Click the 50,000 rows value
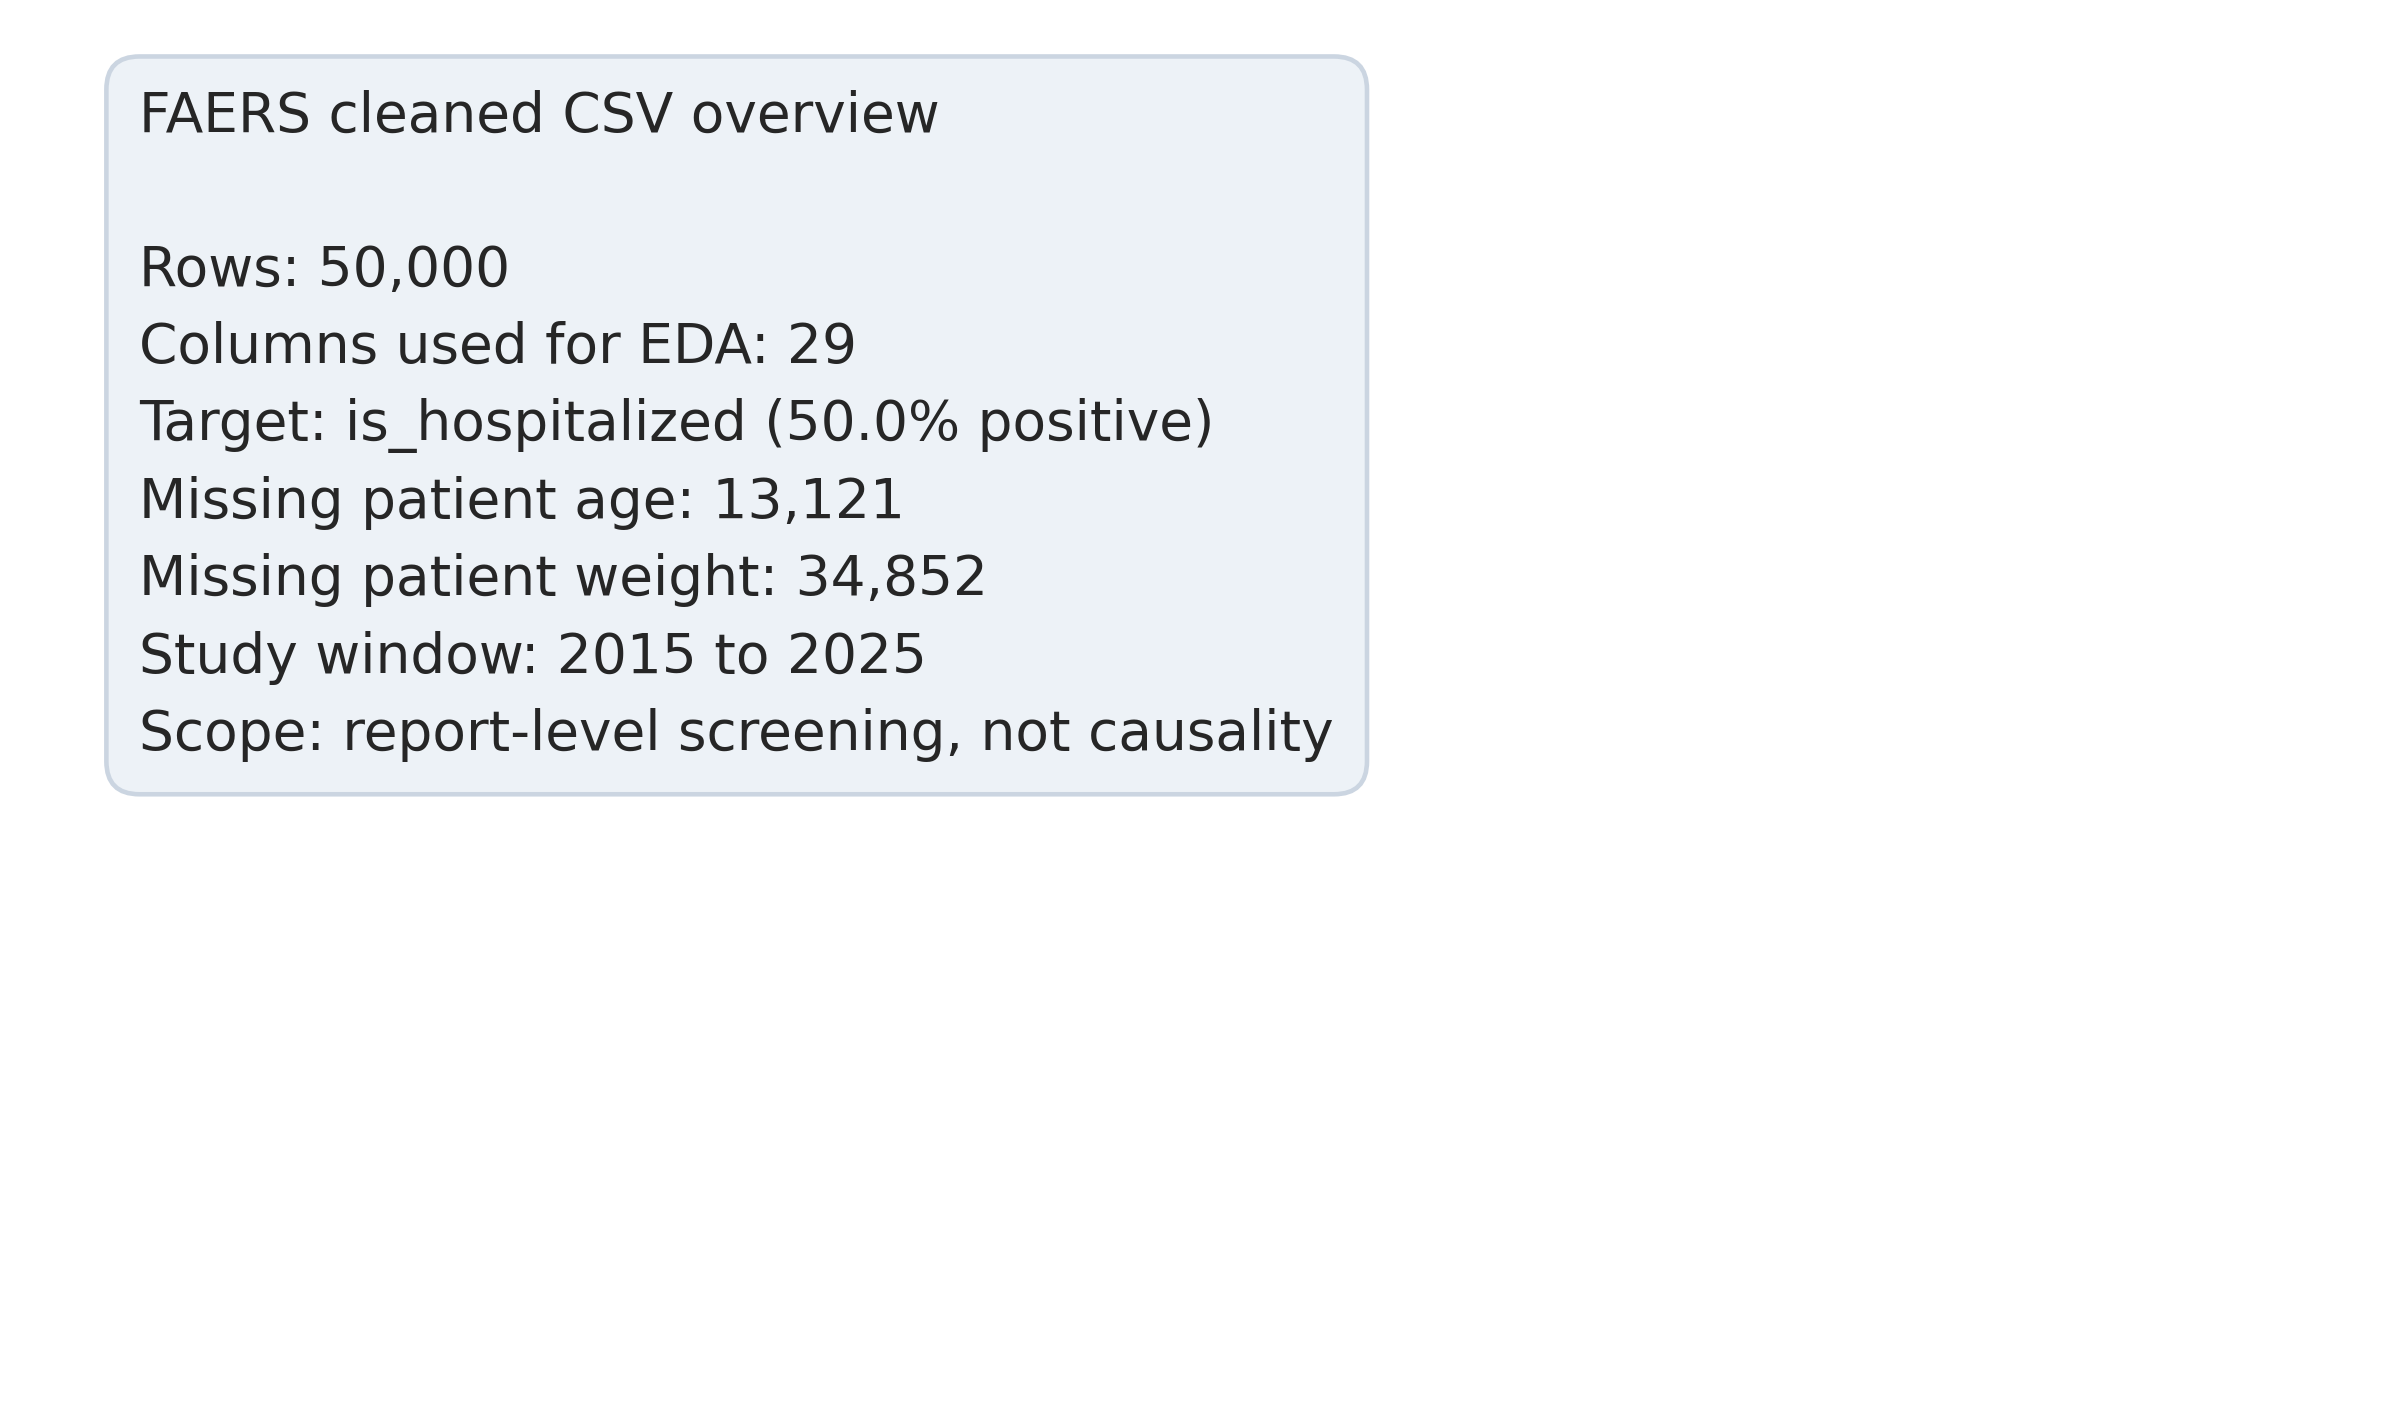Image resolution: width=2391 pixels, height=1401 pixels. (413, 269)
